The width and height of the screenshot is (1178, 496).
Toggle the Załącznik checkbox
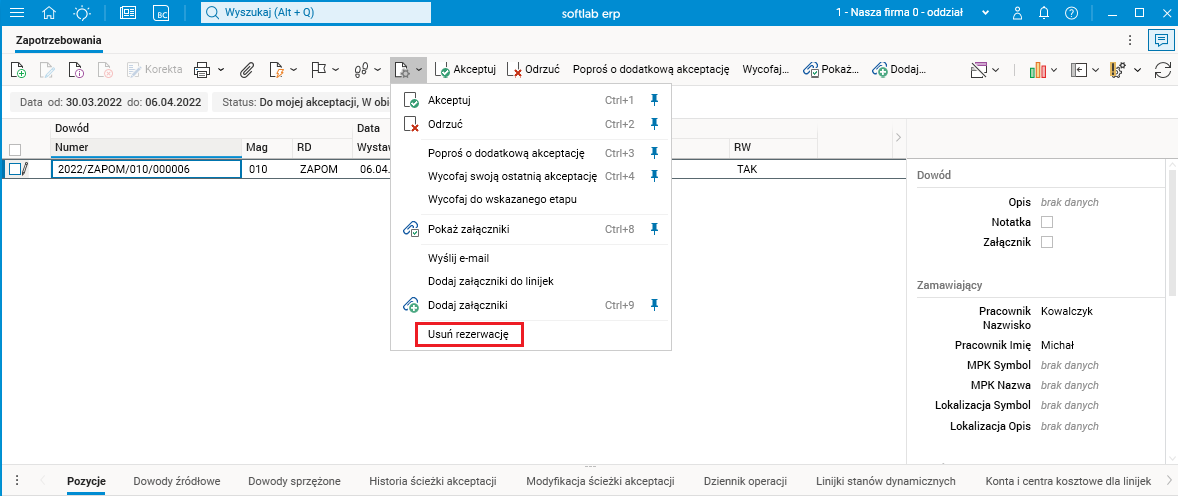pos(1047,242)
